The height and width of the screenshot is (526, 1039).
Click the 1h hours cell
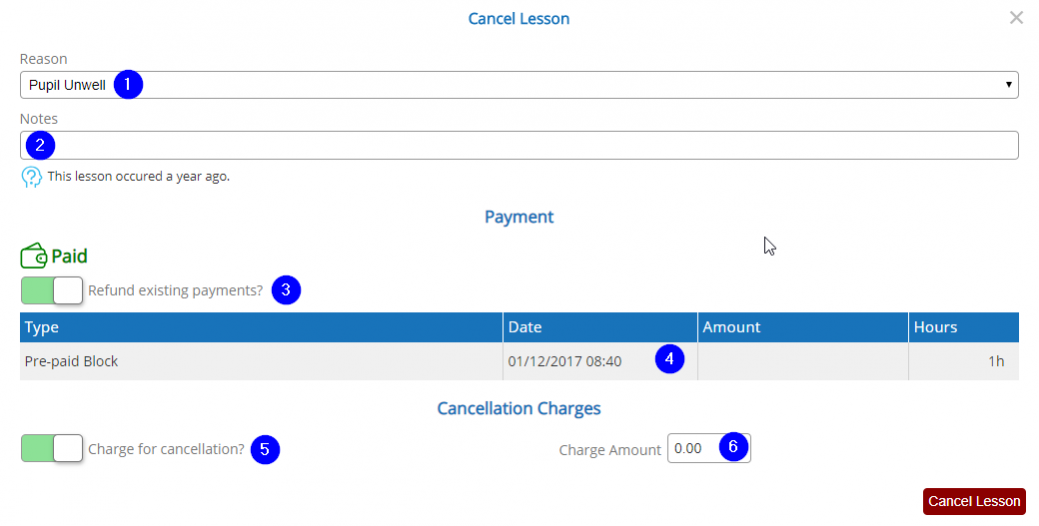963,361
